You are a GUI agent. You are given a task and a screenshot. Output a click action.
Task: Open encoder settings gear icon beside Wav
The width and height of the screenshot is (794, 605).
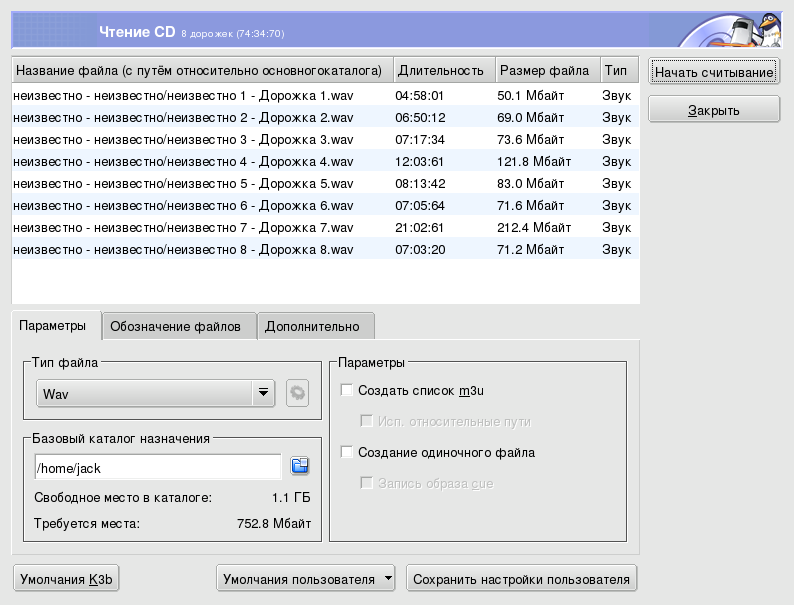point(297,393)
